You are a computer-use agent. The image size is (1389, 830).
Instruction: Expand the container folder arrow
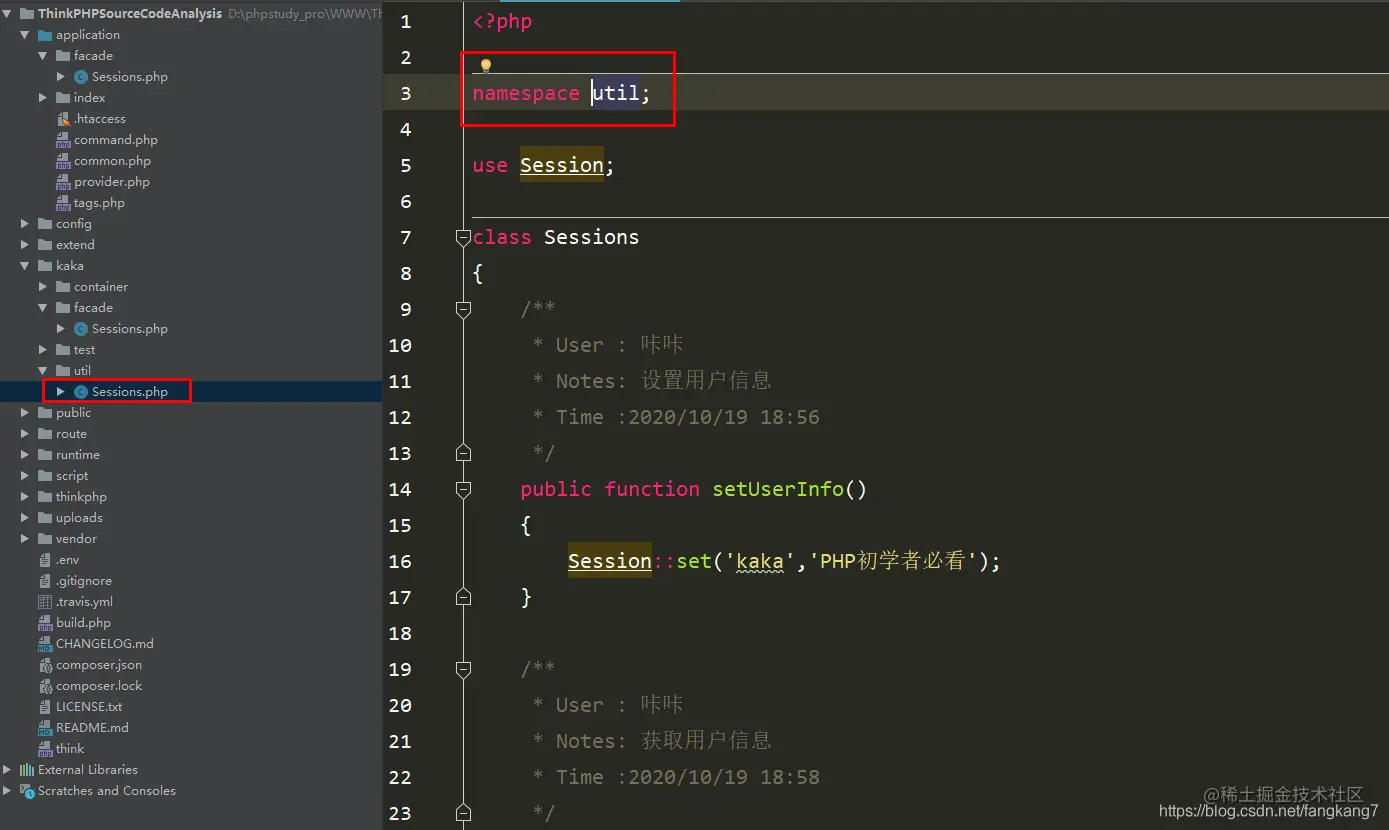(x=43, y=287)
